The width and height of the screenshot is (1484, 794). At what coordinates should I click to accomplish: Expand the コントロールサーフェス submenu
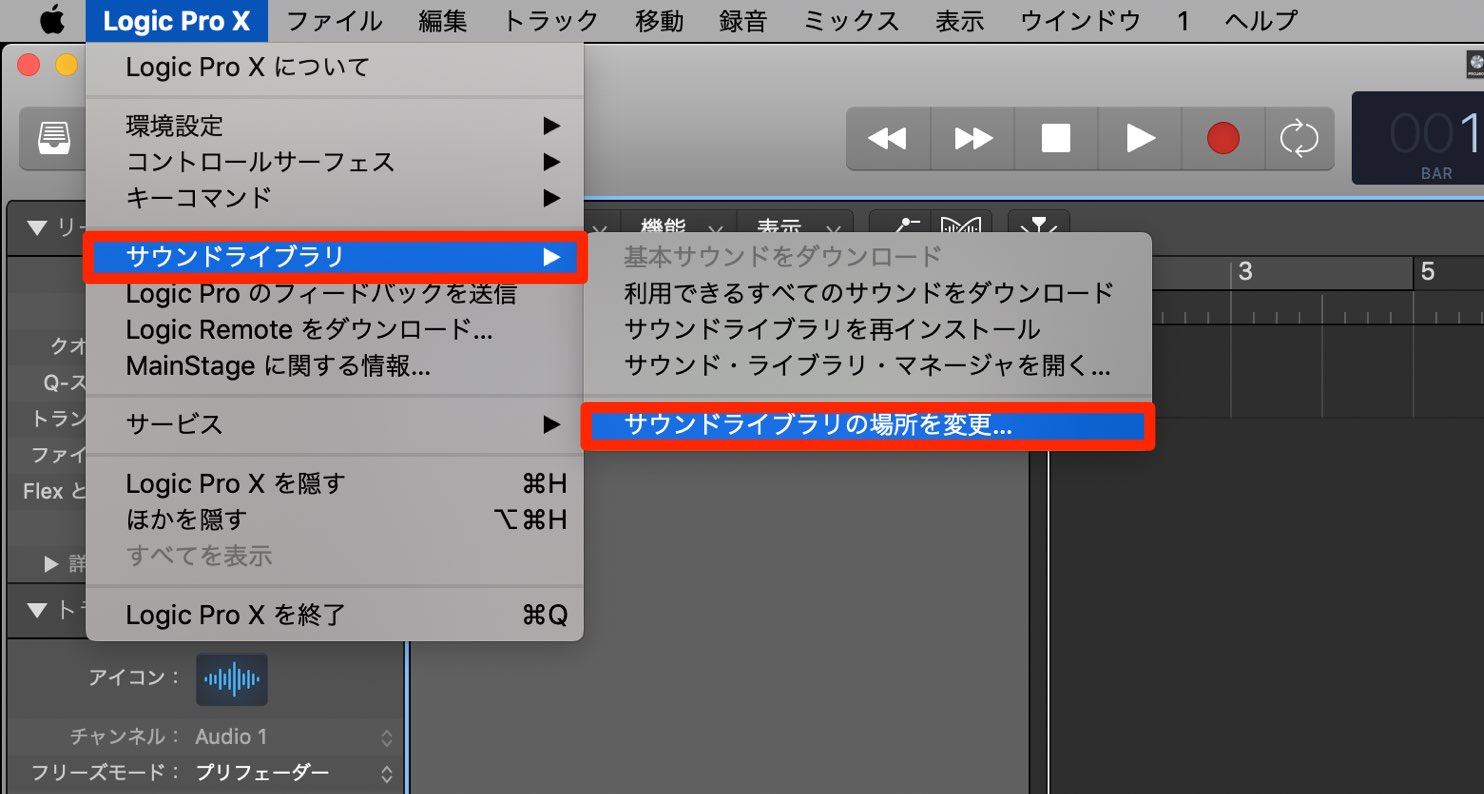click(x=334, y=162)
